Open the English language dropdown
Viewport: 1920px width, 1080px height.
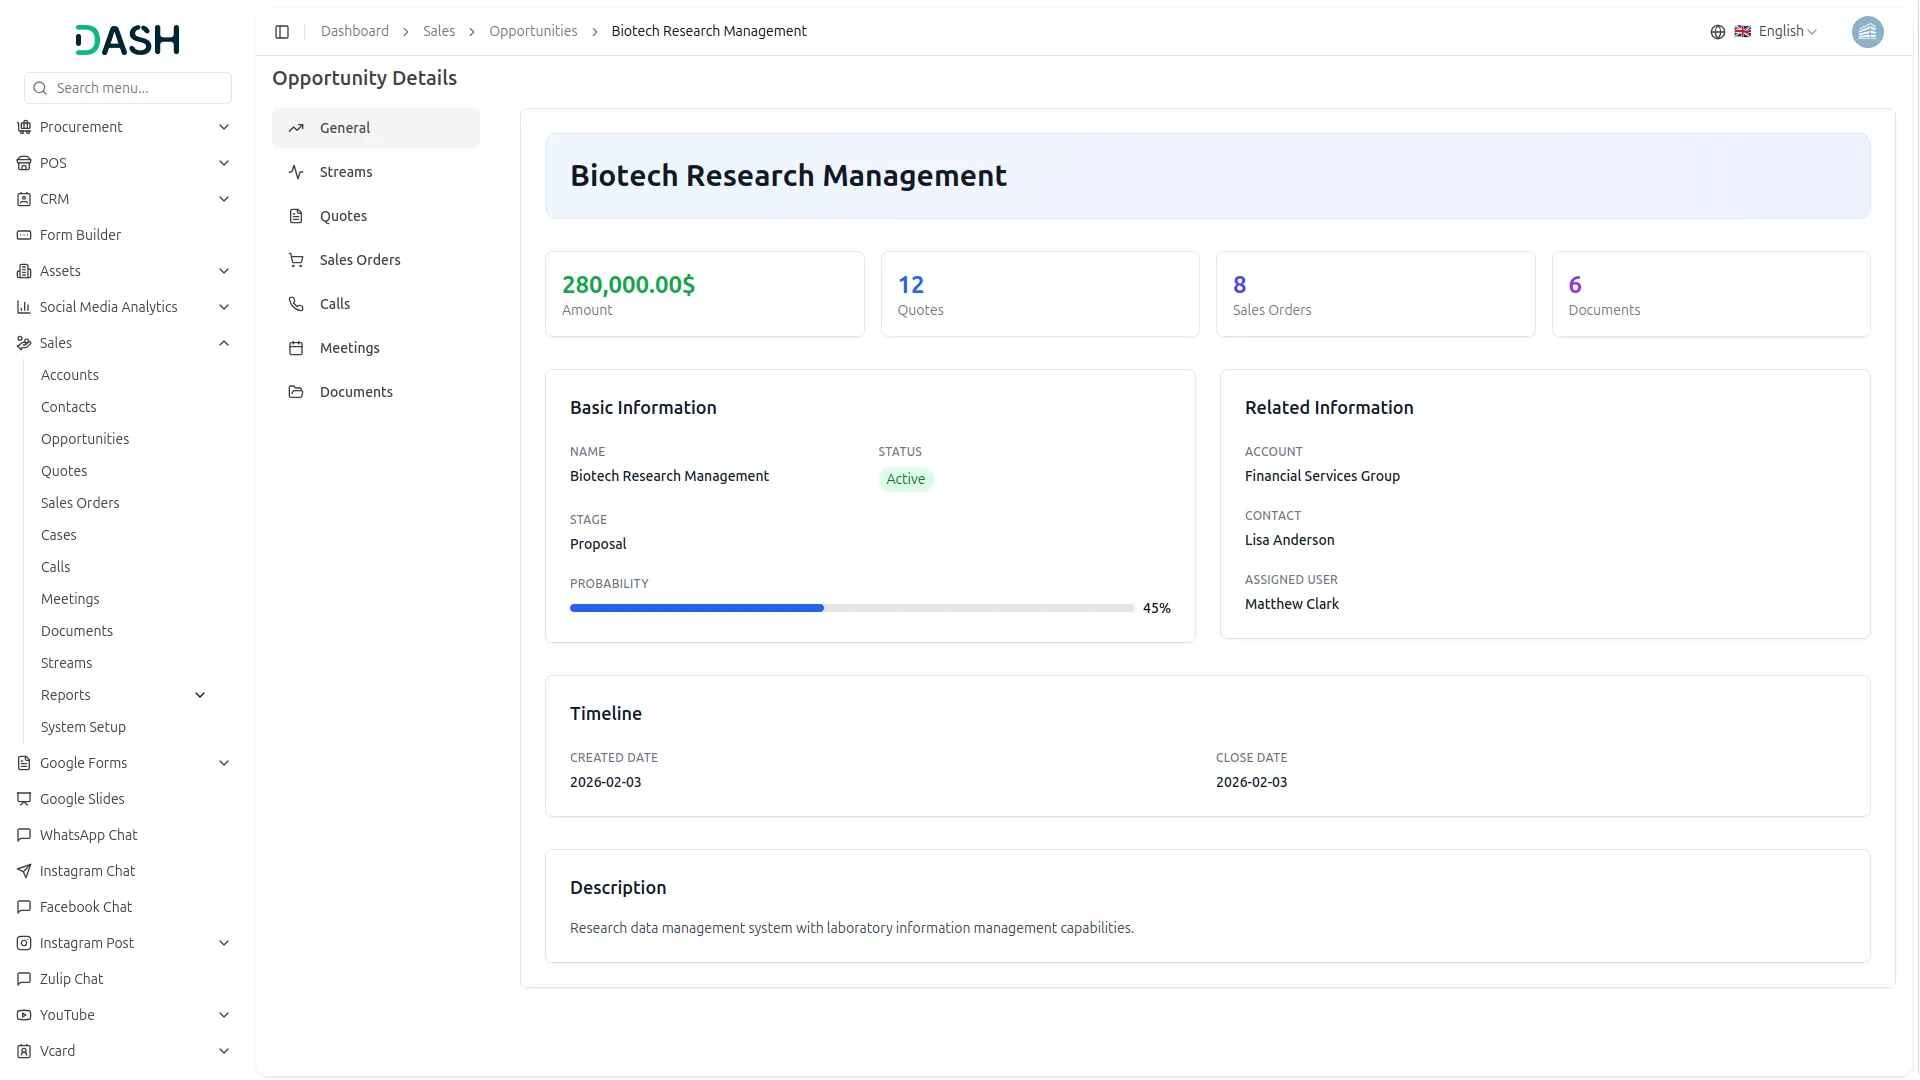tap(1786, 32)
